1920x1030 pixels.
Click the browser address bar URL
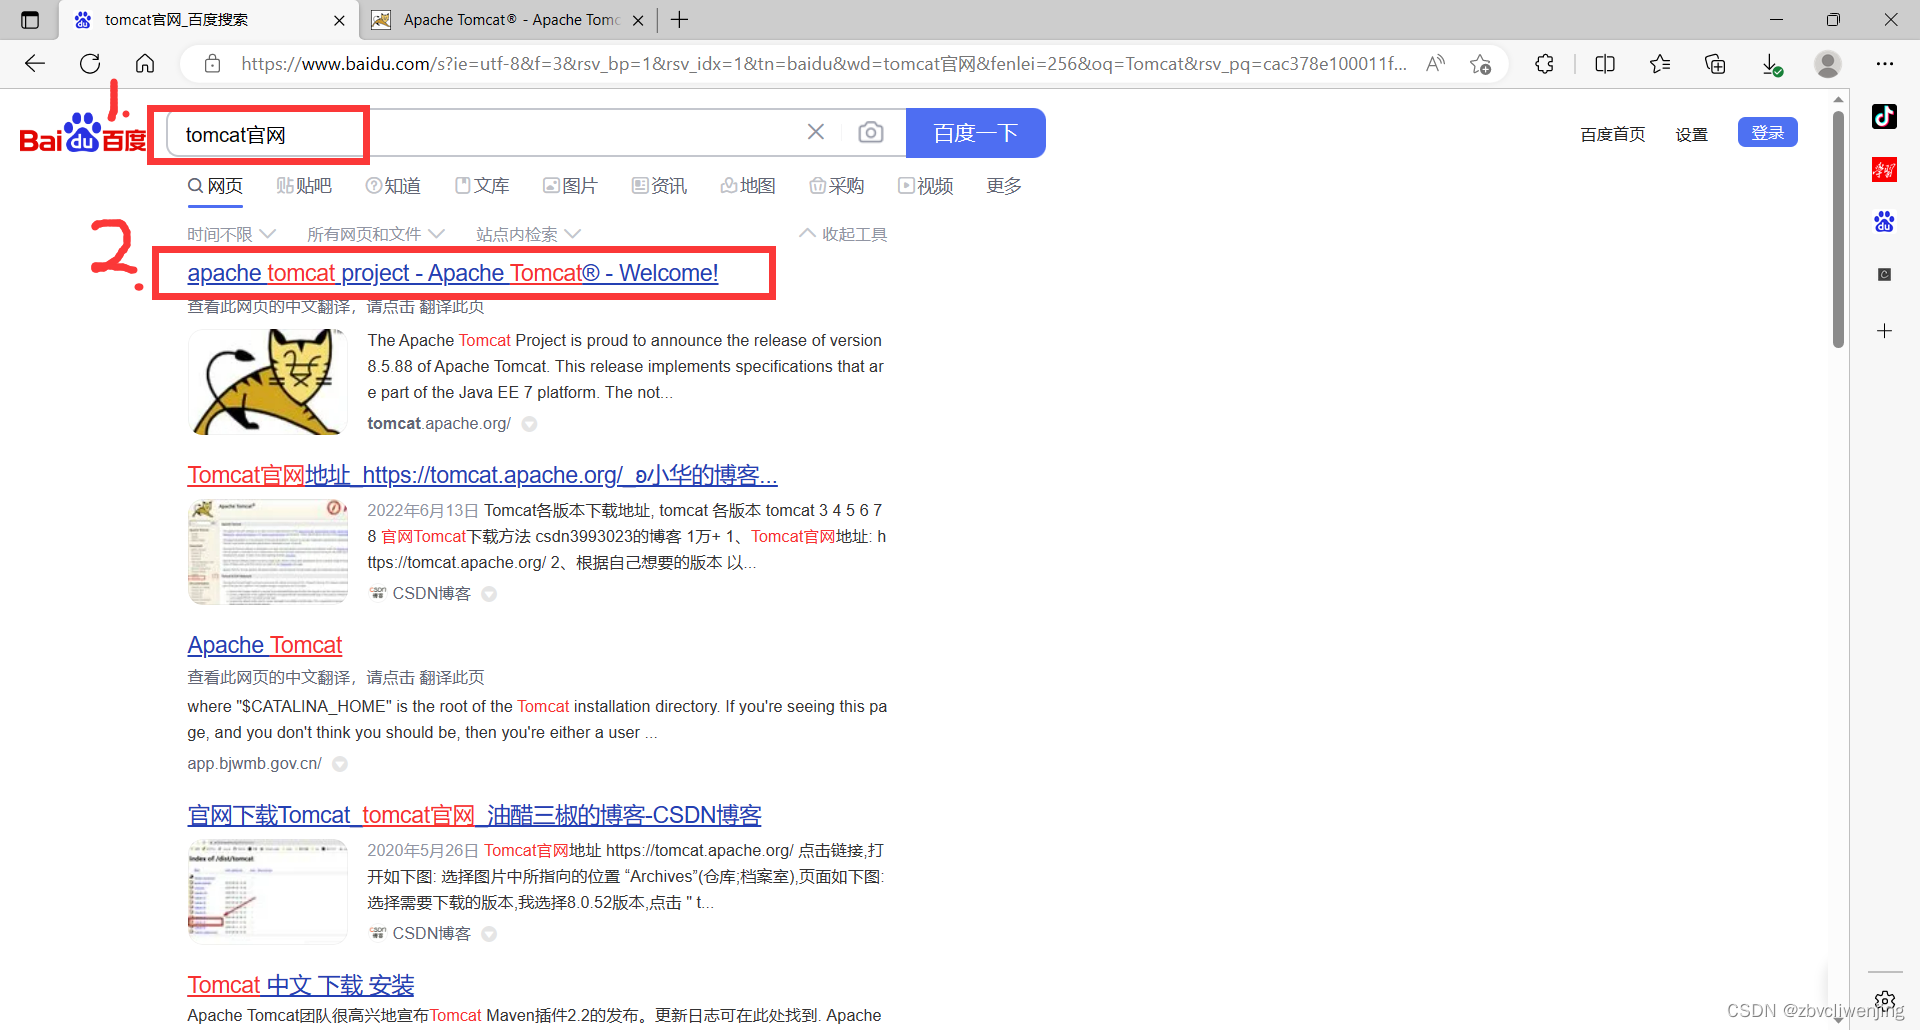click(x=823, y=64)
